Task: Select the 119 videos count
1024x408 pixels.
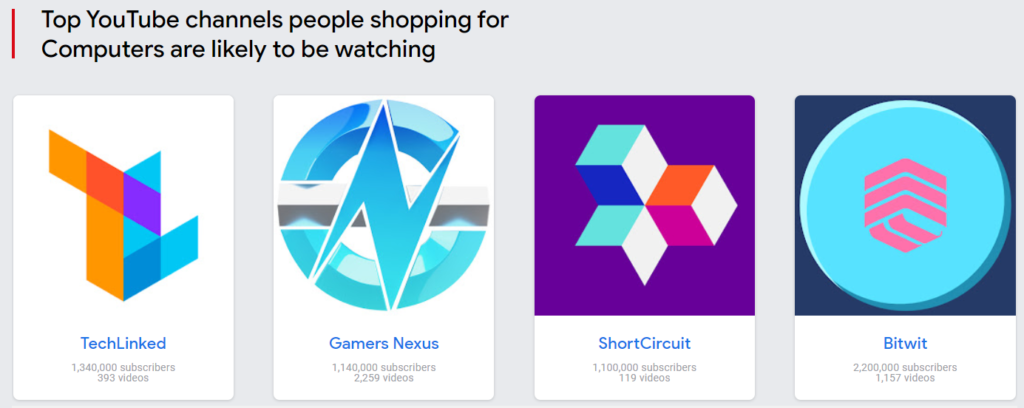Action: coord(645,378)
